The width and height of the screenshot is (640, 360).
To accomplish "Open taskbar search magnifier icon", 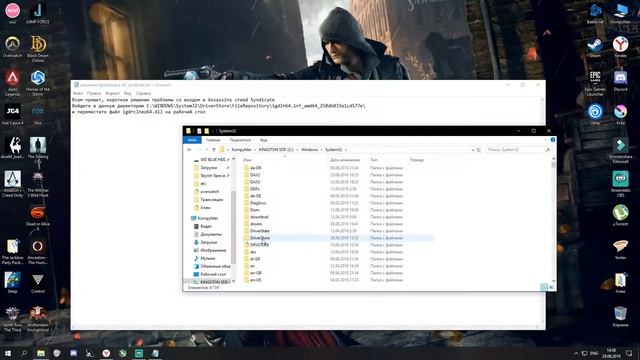I will coord(24,353).
